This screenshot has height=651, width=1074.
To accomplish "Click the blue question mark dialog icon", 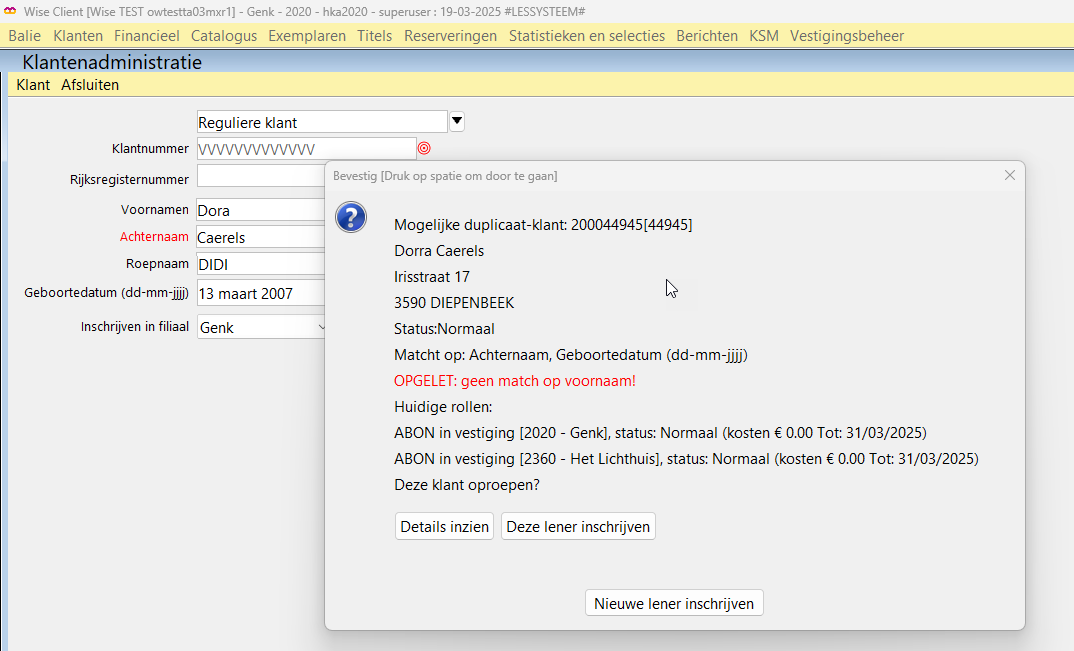I will tap(351, 217).
